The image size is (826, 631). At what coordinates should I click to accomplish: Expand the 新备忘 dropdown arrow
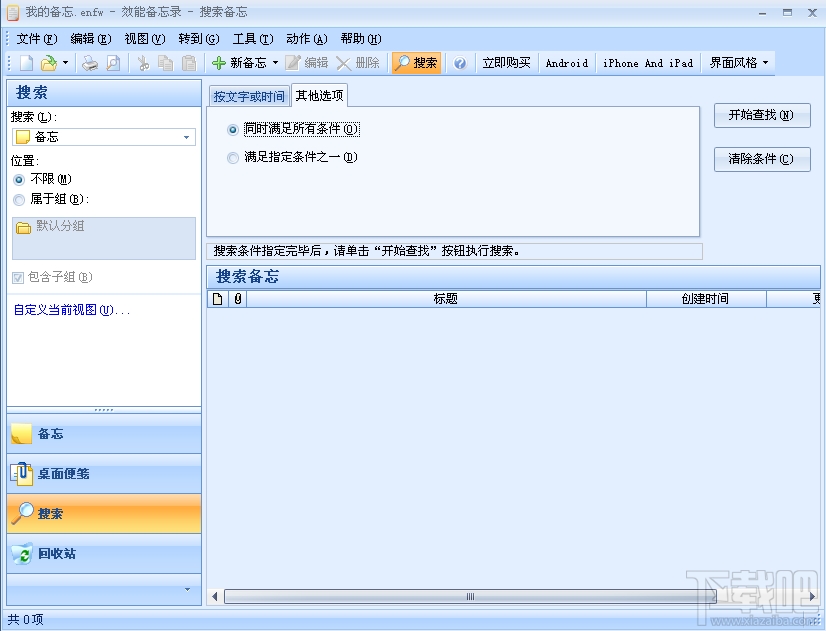coord(276,63)
